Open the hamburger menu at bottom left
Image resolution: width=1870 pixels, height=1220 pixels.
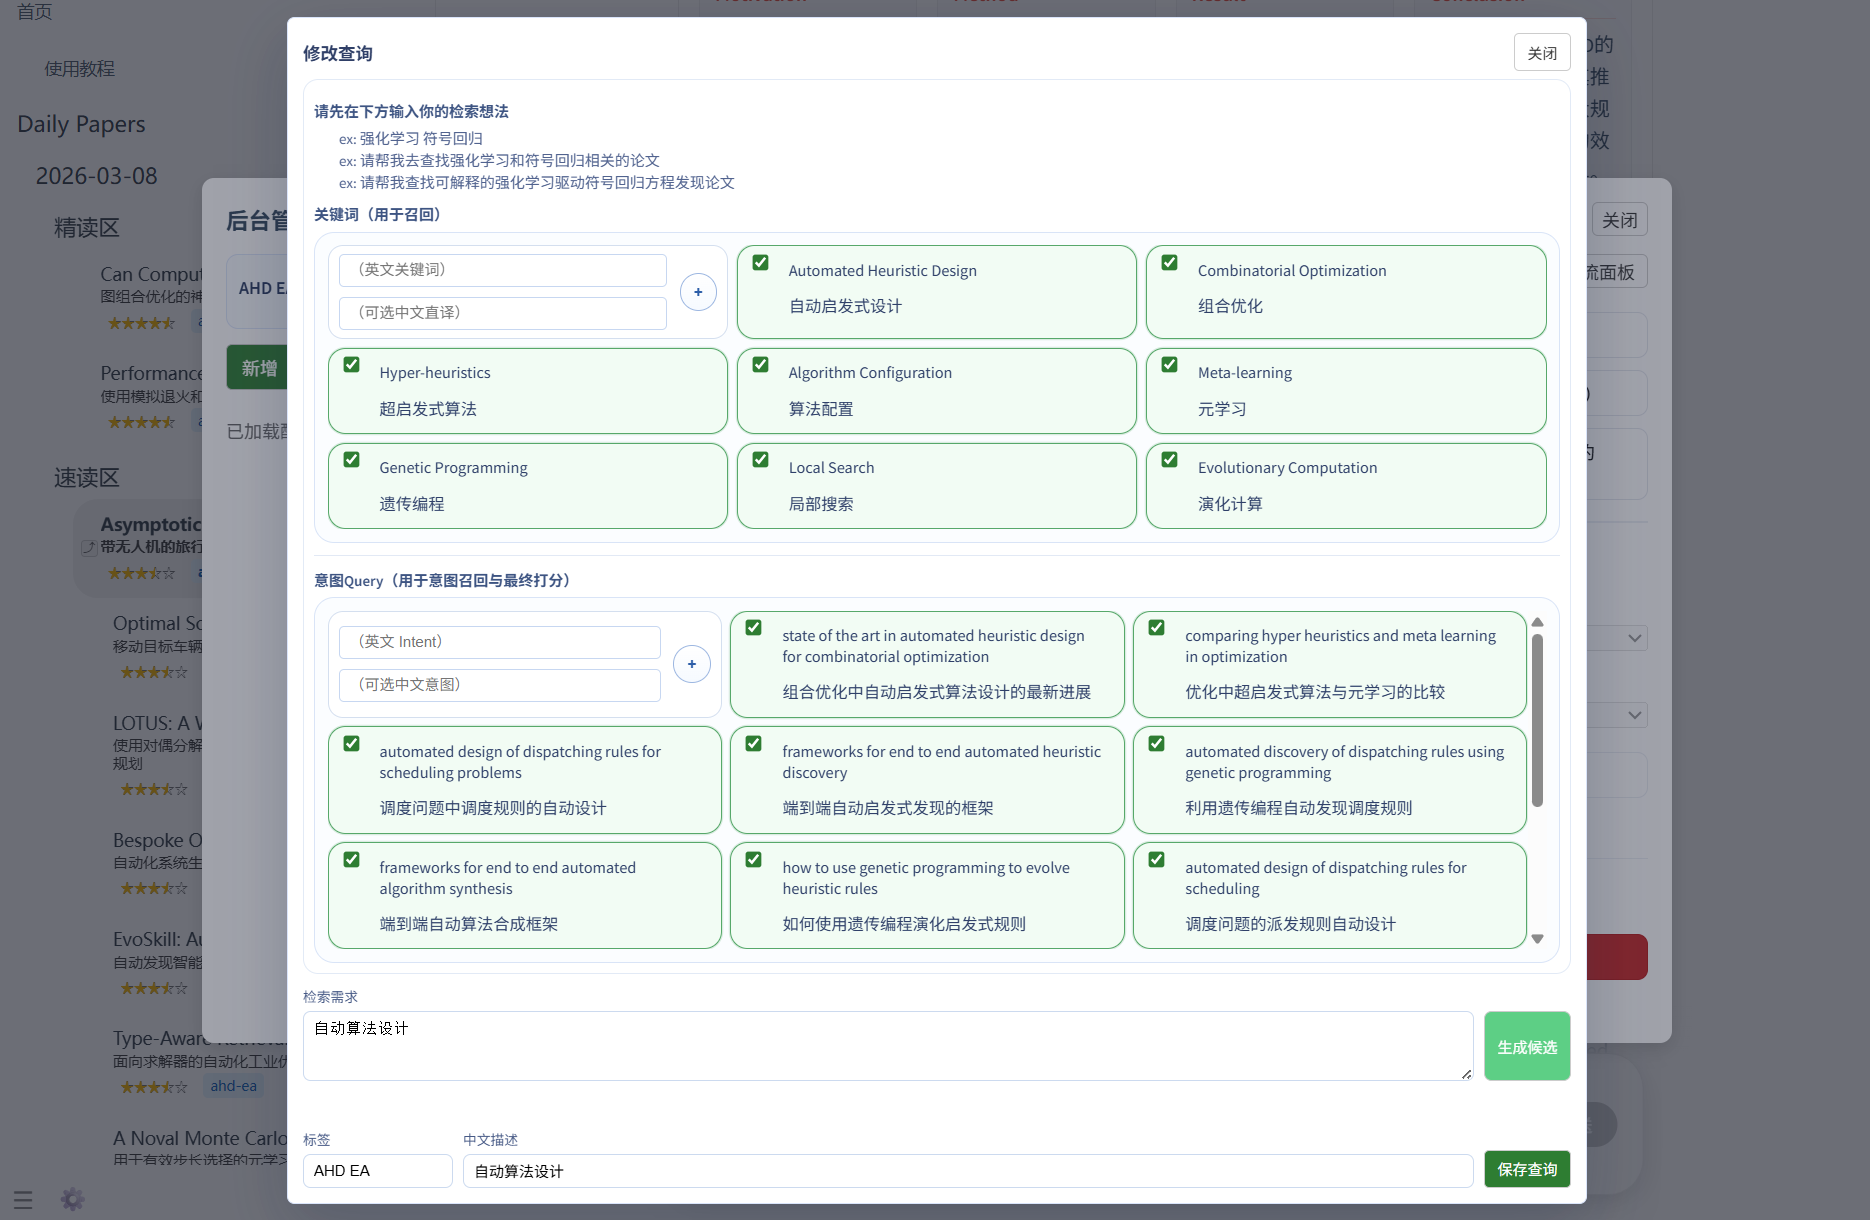pos(23,1200)
